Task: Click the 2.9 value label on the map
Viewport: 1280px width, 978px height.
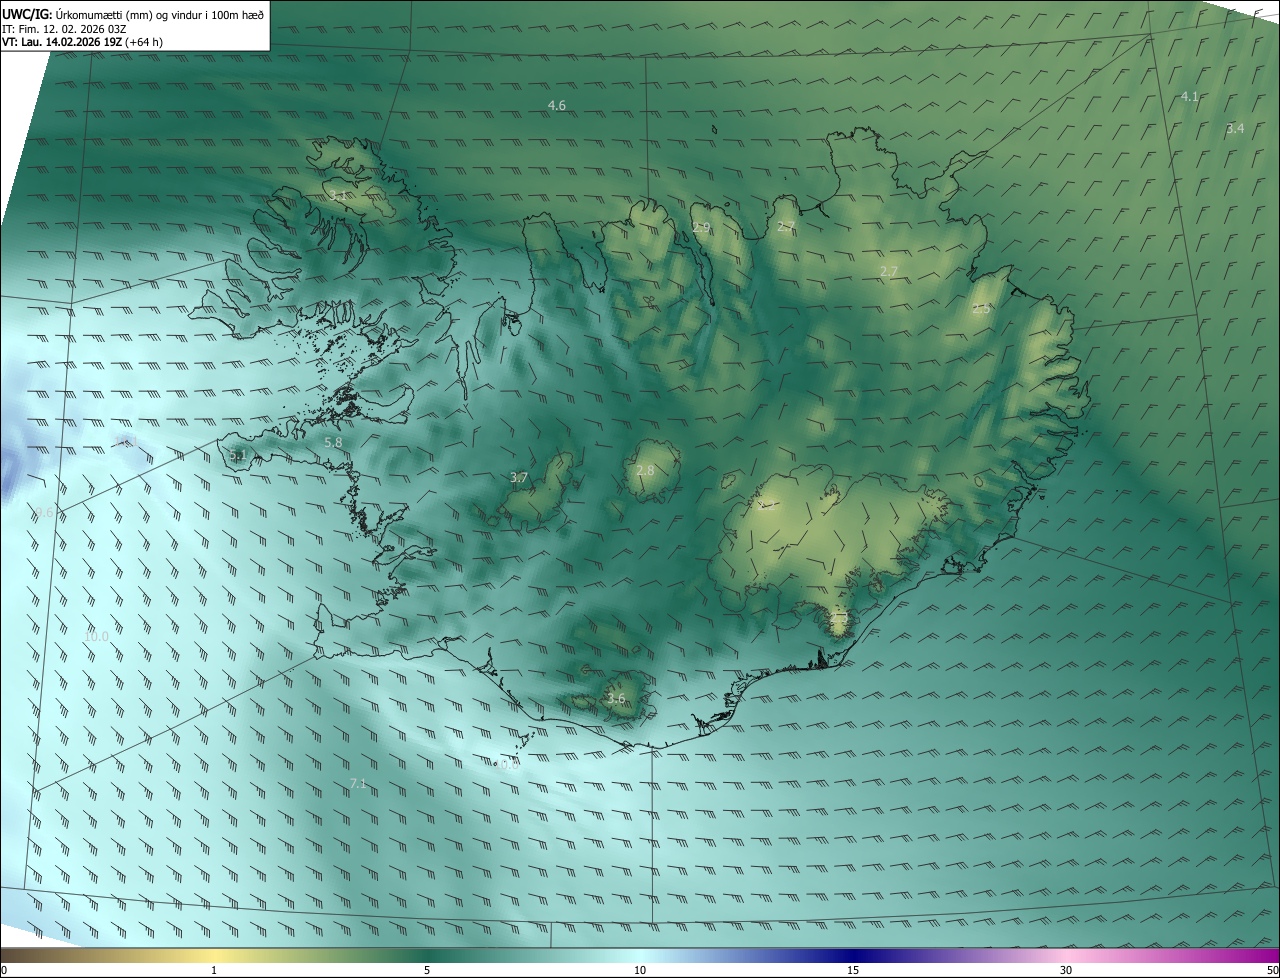Action: click(x=701, y=228)
